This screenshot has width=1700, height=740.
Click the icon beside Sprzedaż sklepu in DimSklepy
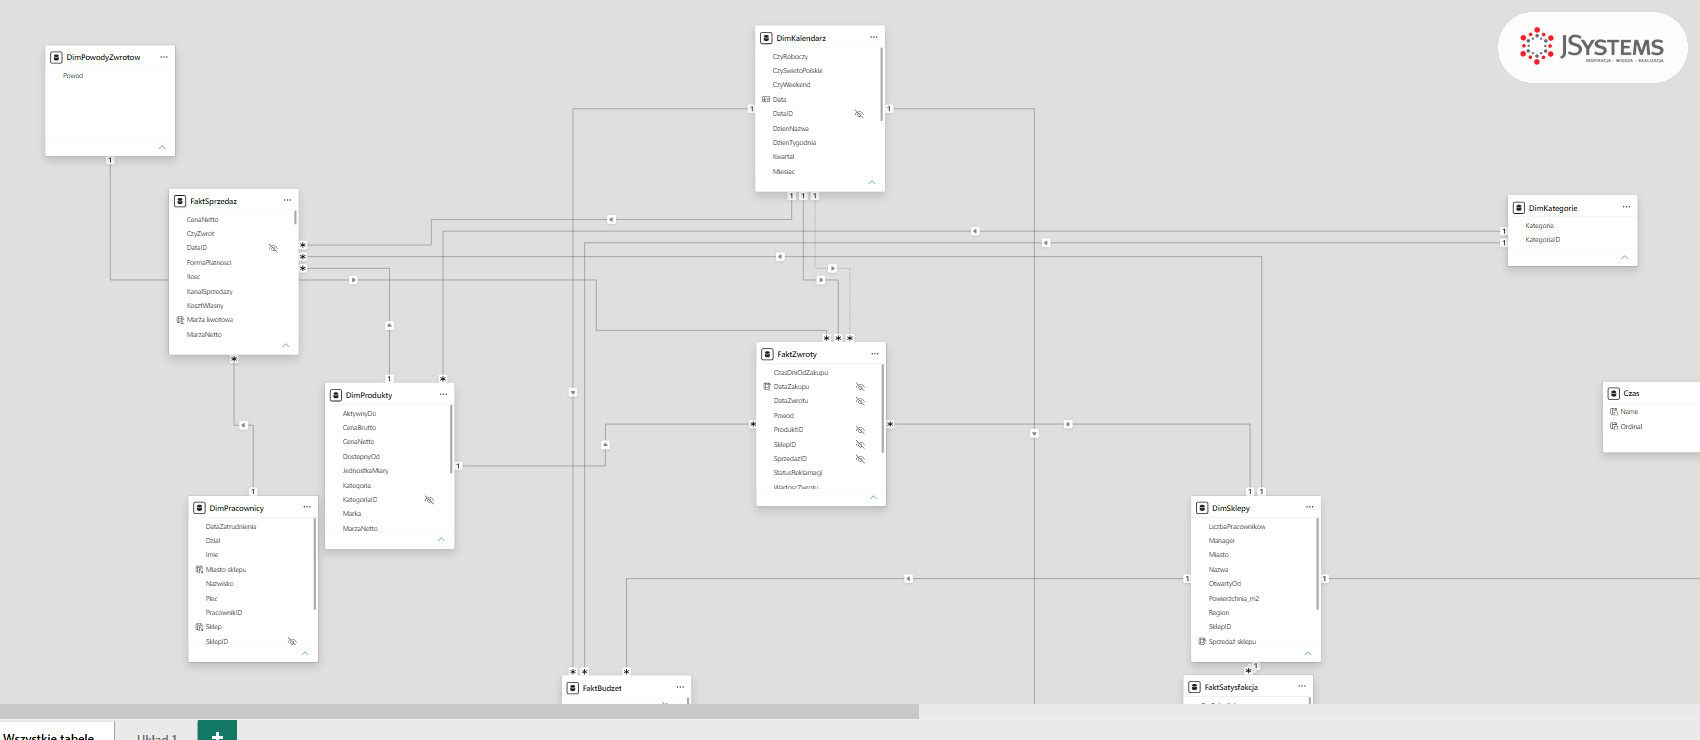[1202, 641]
